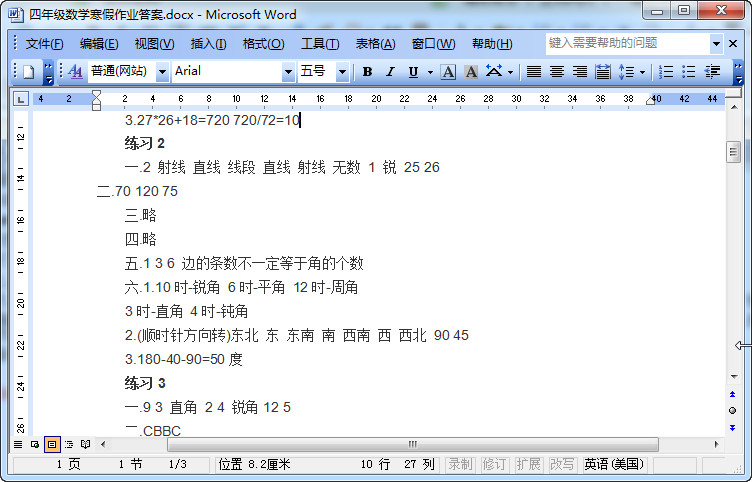The image size is (752, 482).
Task: Click the line 二.70 120 75
Action: [137, 191]
